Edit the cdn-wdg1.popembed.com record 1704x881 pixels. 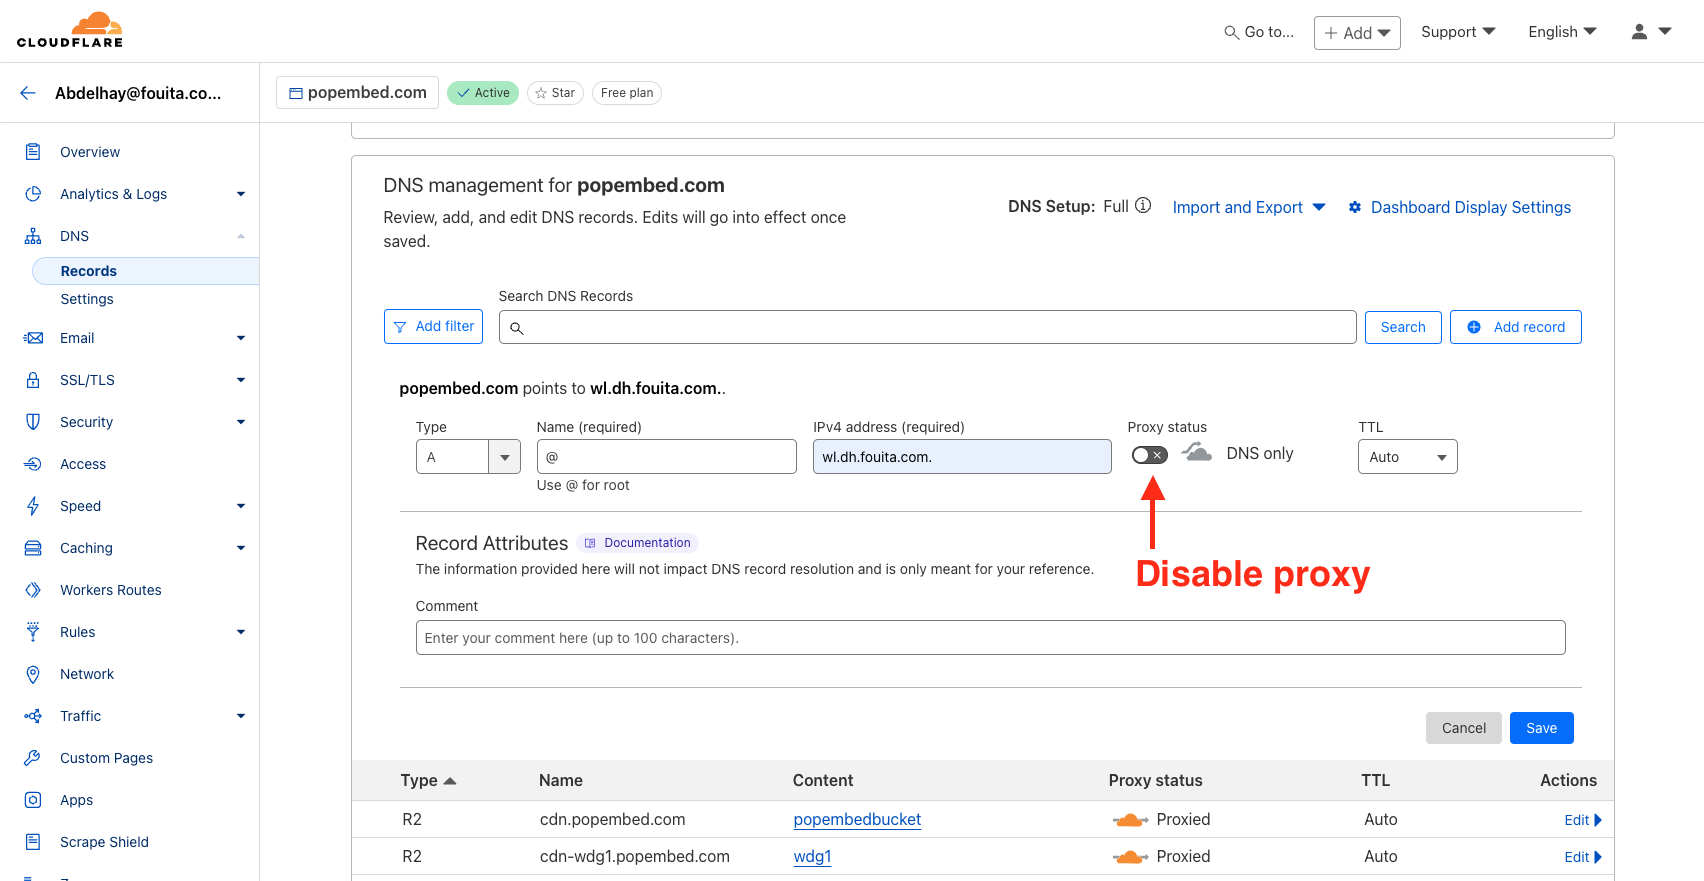[x=1583, y=857]
